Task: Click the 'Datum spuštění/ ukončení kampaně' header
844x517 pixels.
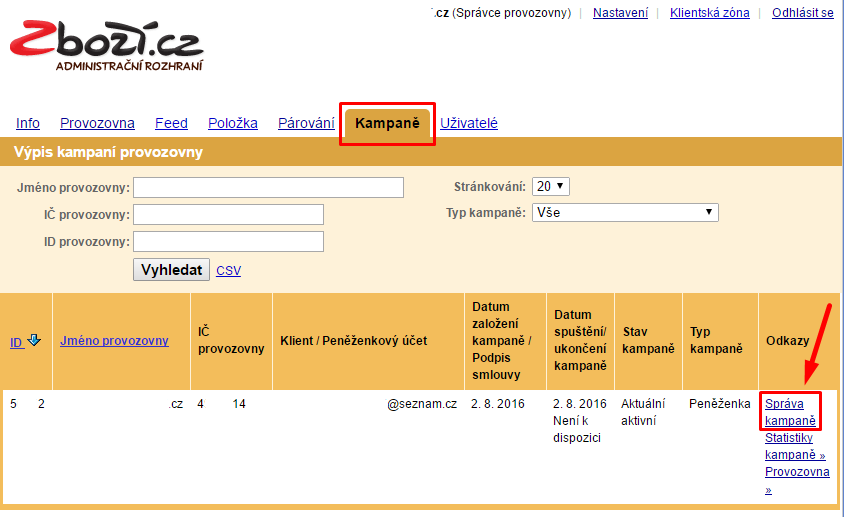Action: coord(580,340)
